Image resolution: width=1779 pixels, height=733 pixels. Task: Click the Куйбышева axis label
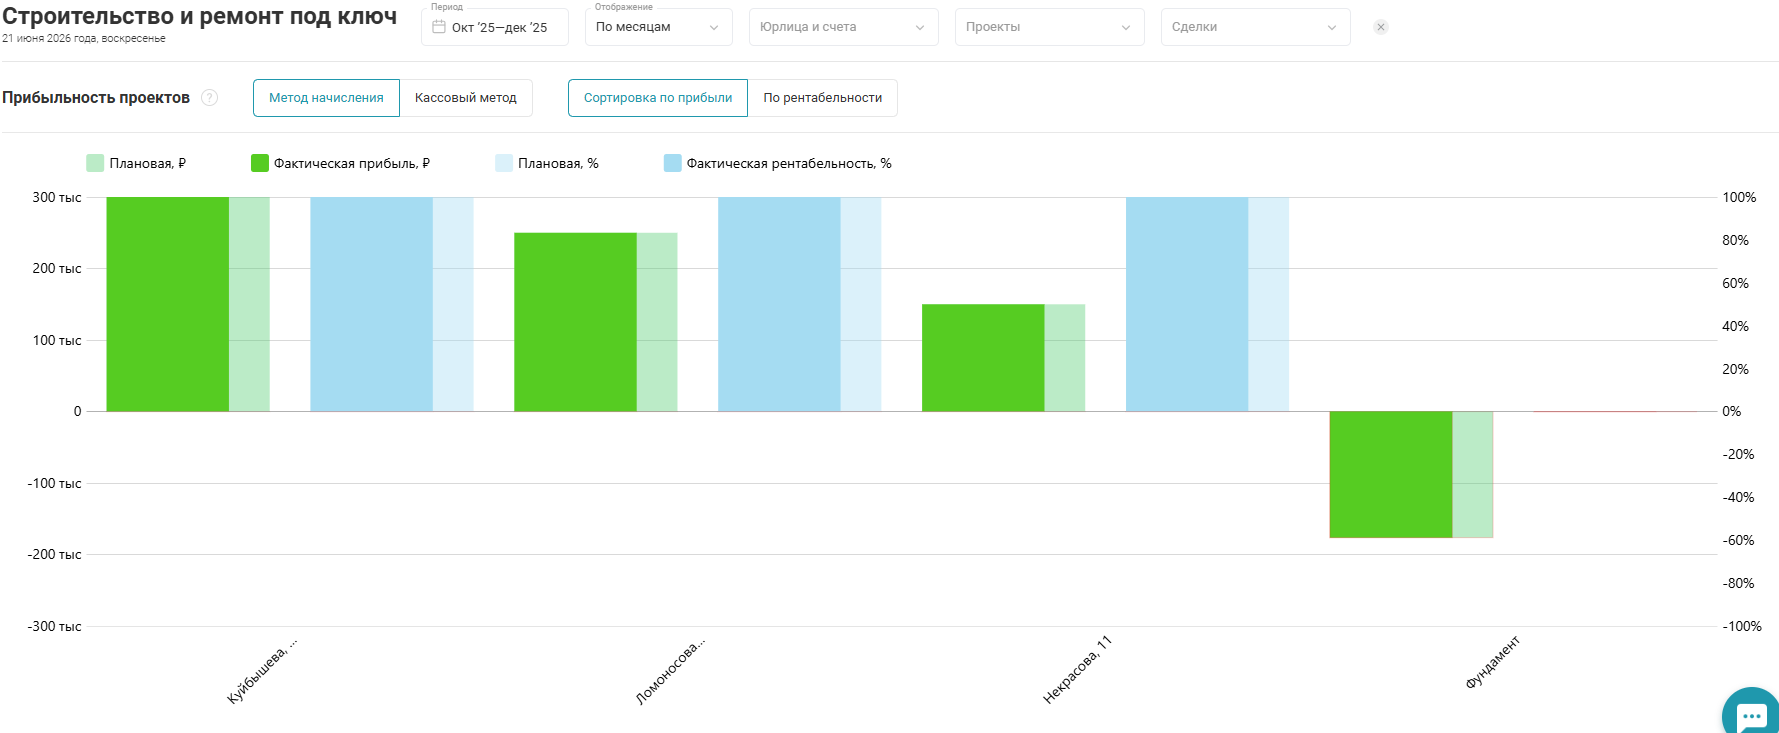tap(262, 669)
